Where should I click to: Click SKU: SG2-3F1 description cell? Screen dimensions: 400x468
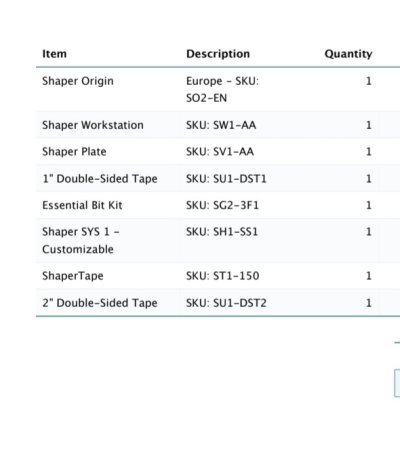222,205
